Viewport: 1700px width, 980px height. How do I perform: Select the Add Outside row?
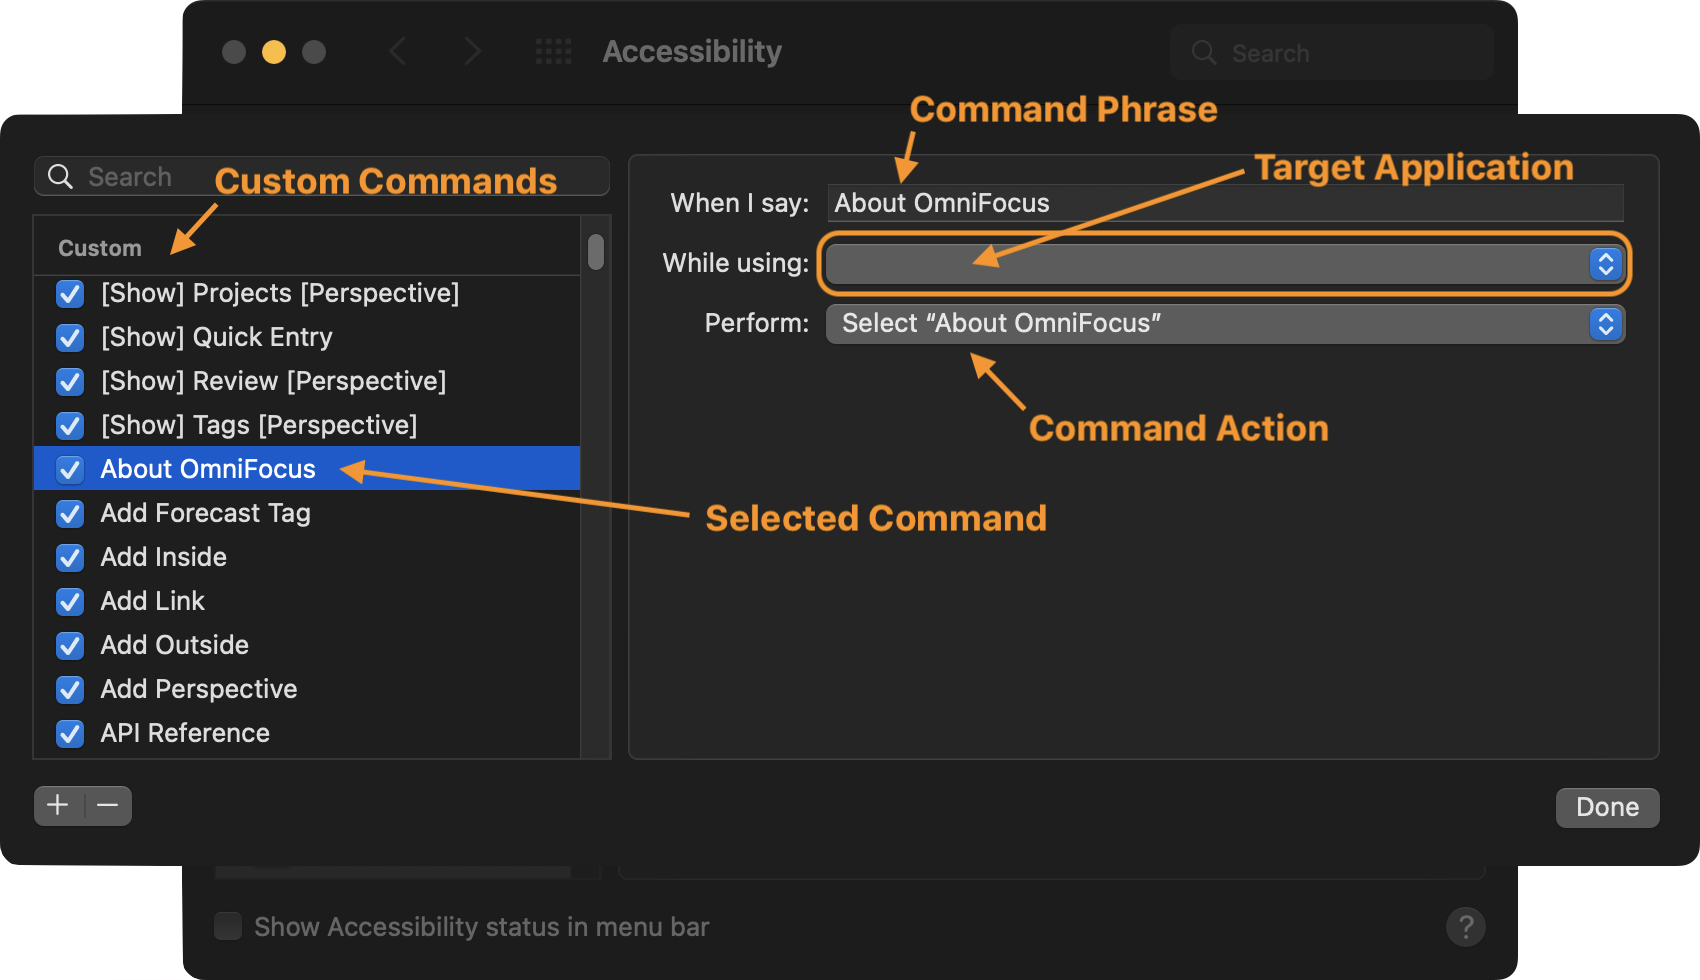click(x=307, y=645)
